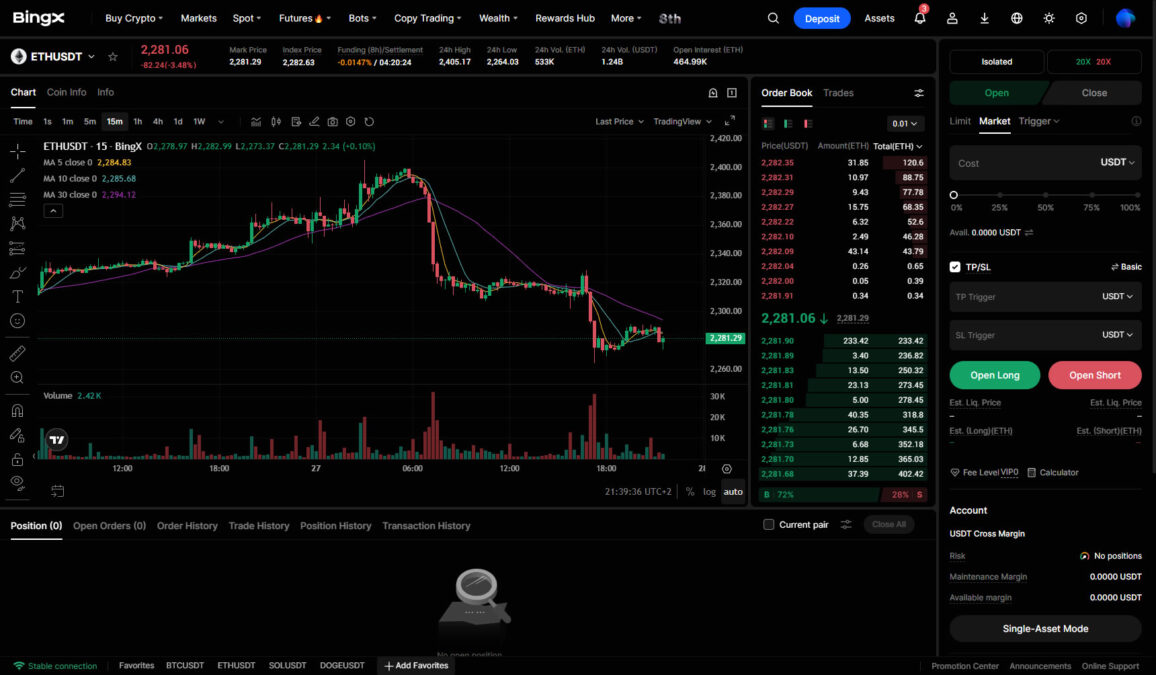Open TP Trigger USDT dropdown
This screenshot has height=675, width=1156.
(1117, 296)
